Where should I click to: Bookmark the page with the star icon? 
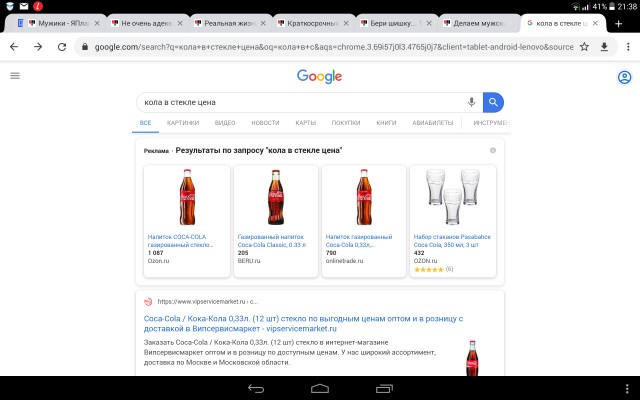(x=584, y=47)
